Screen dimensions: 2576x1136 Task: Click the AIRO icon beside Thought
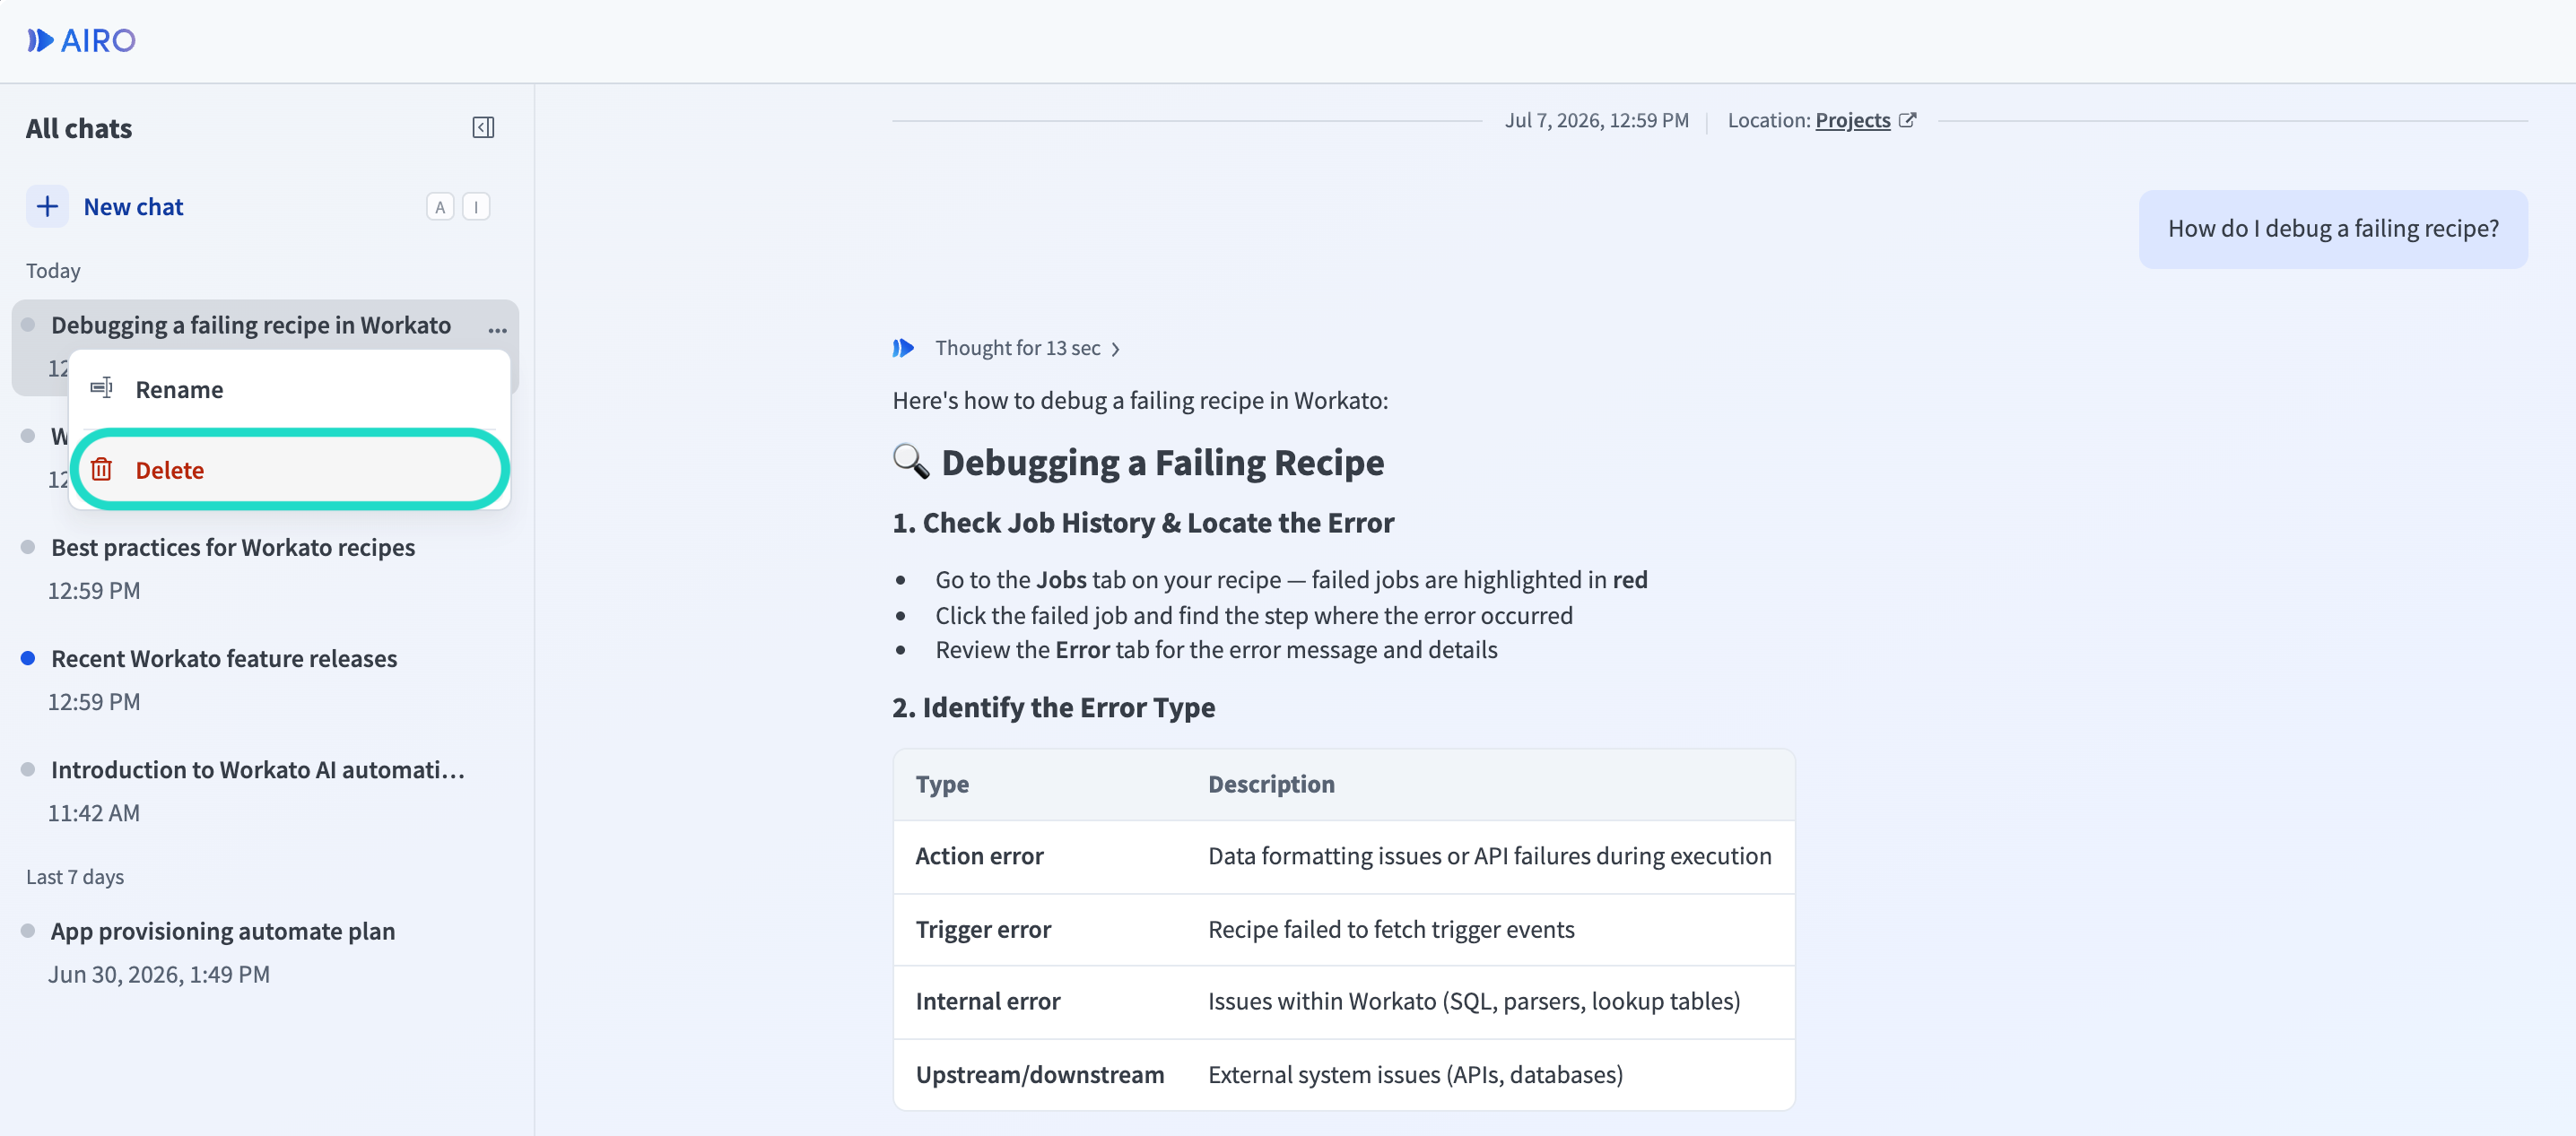[903, 348]
